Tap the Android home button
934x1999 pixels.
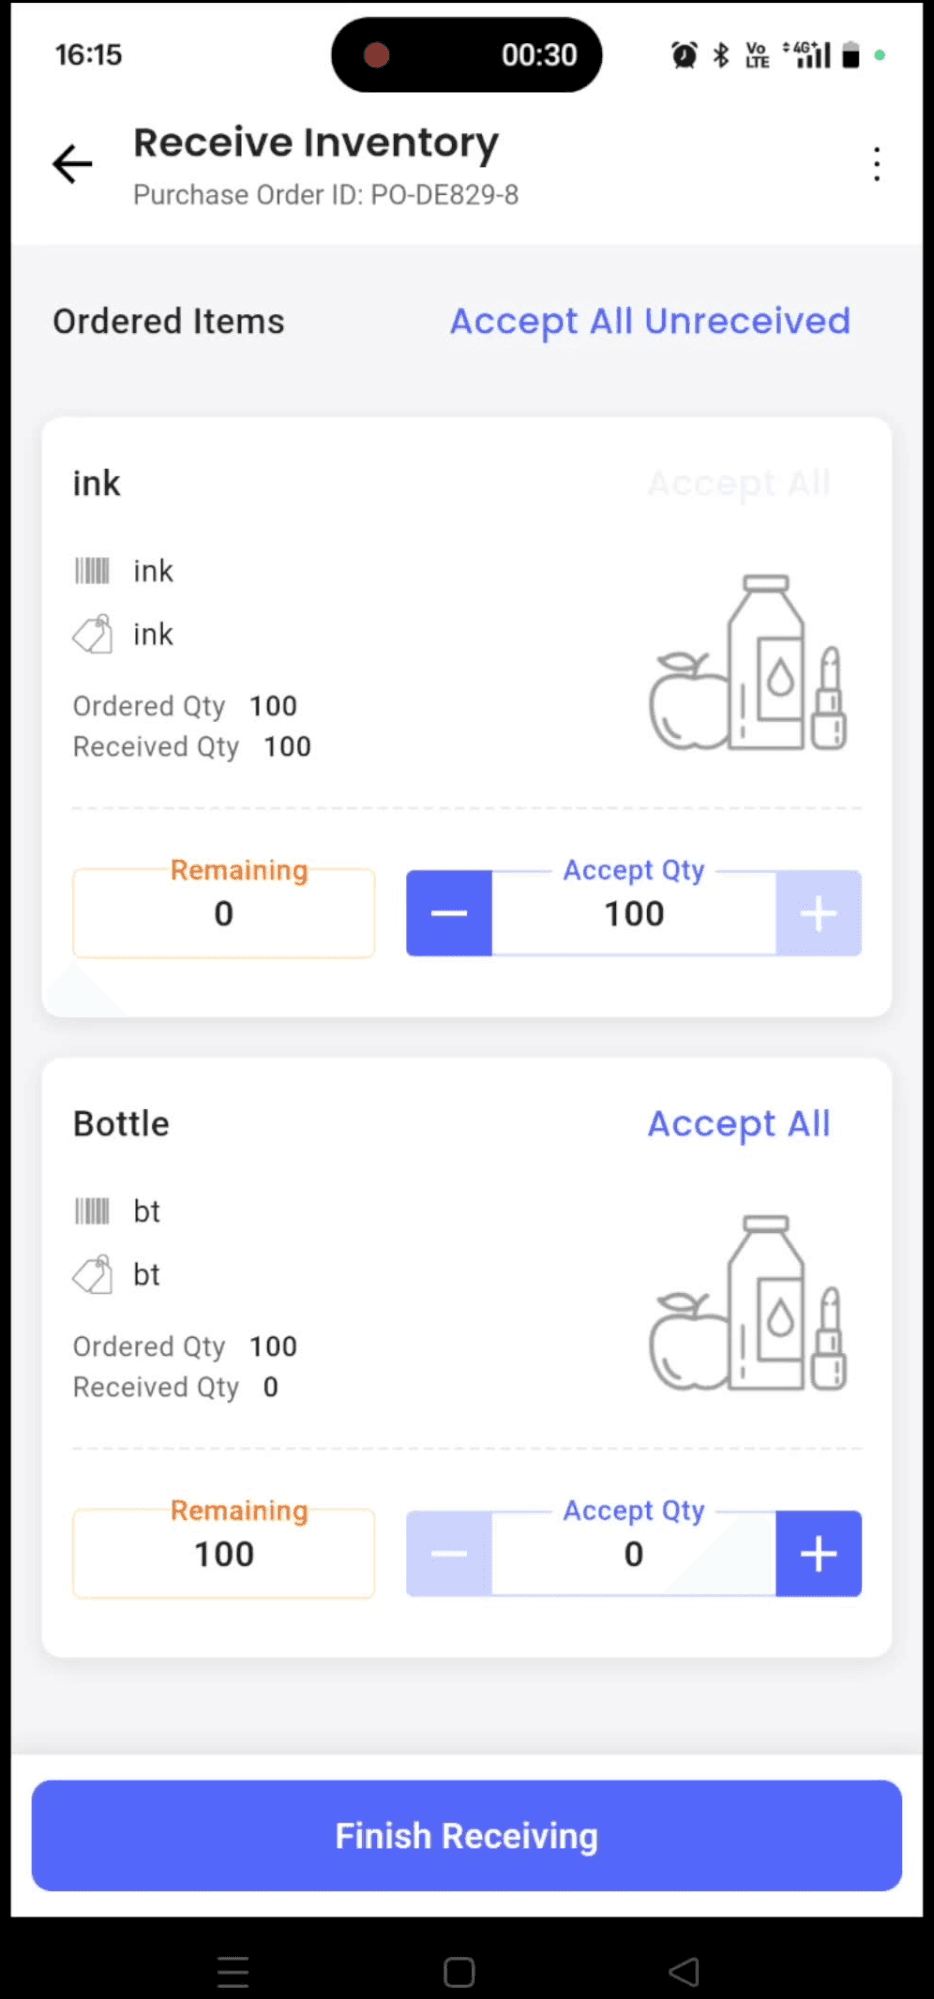click(459, 1972)
